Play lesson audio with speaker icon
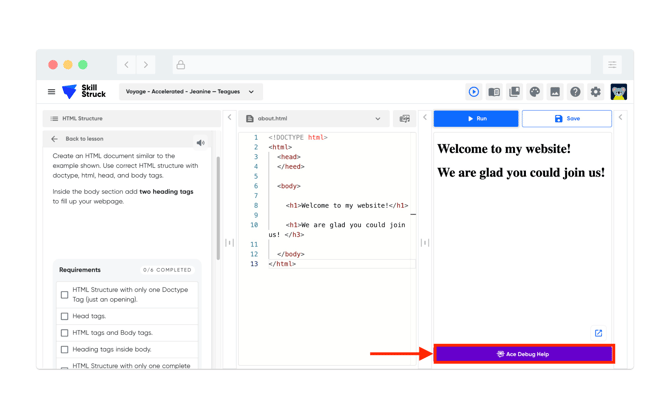670x418 pixels. coord(201,143)
